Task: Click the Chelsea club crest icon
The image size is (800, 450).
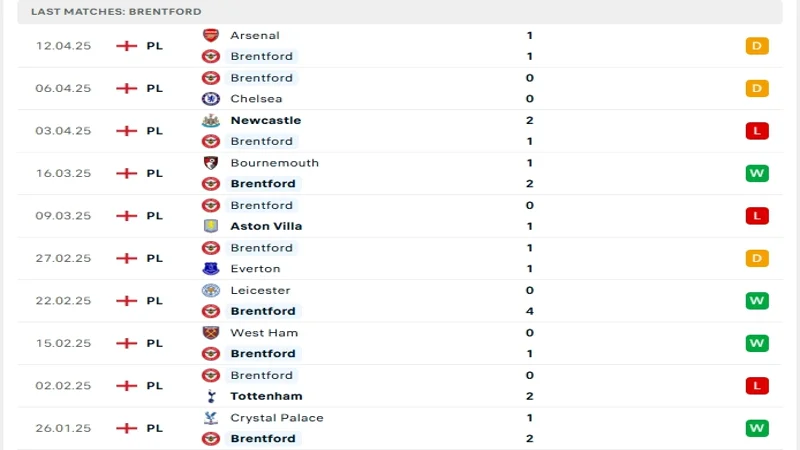Action: coord(211,98)
